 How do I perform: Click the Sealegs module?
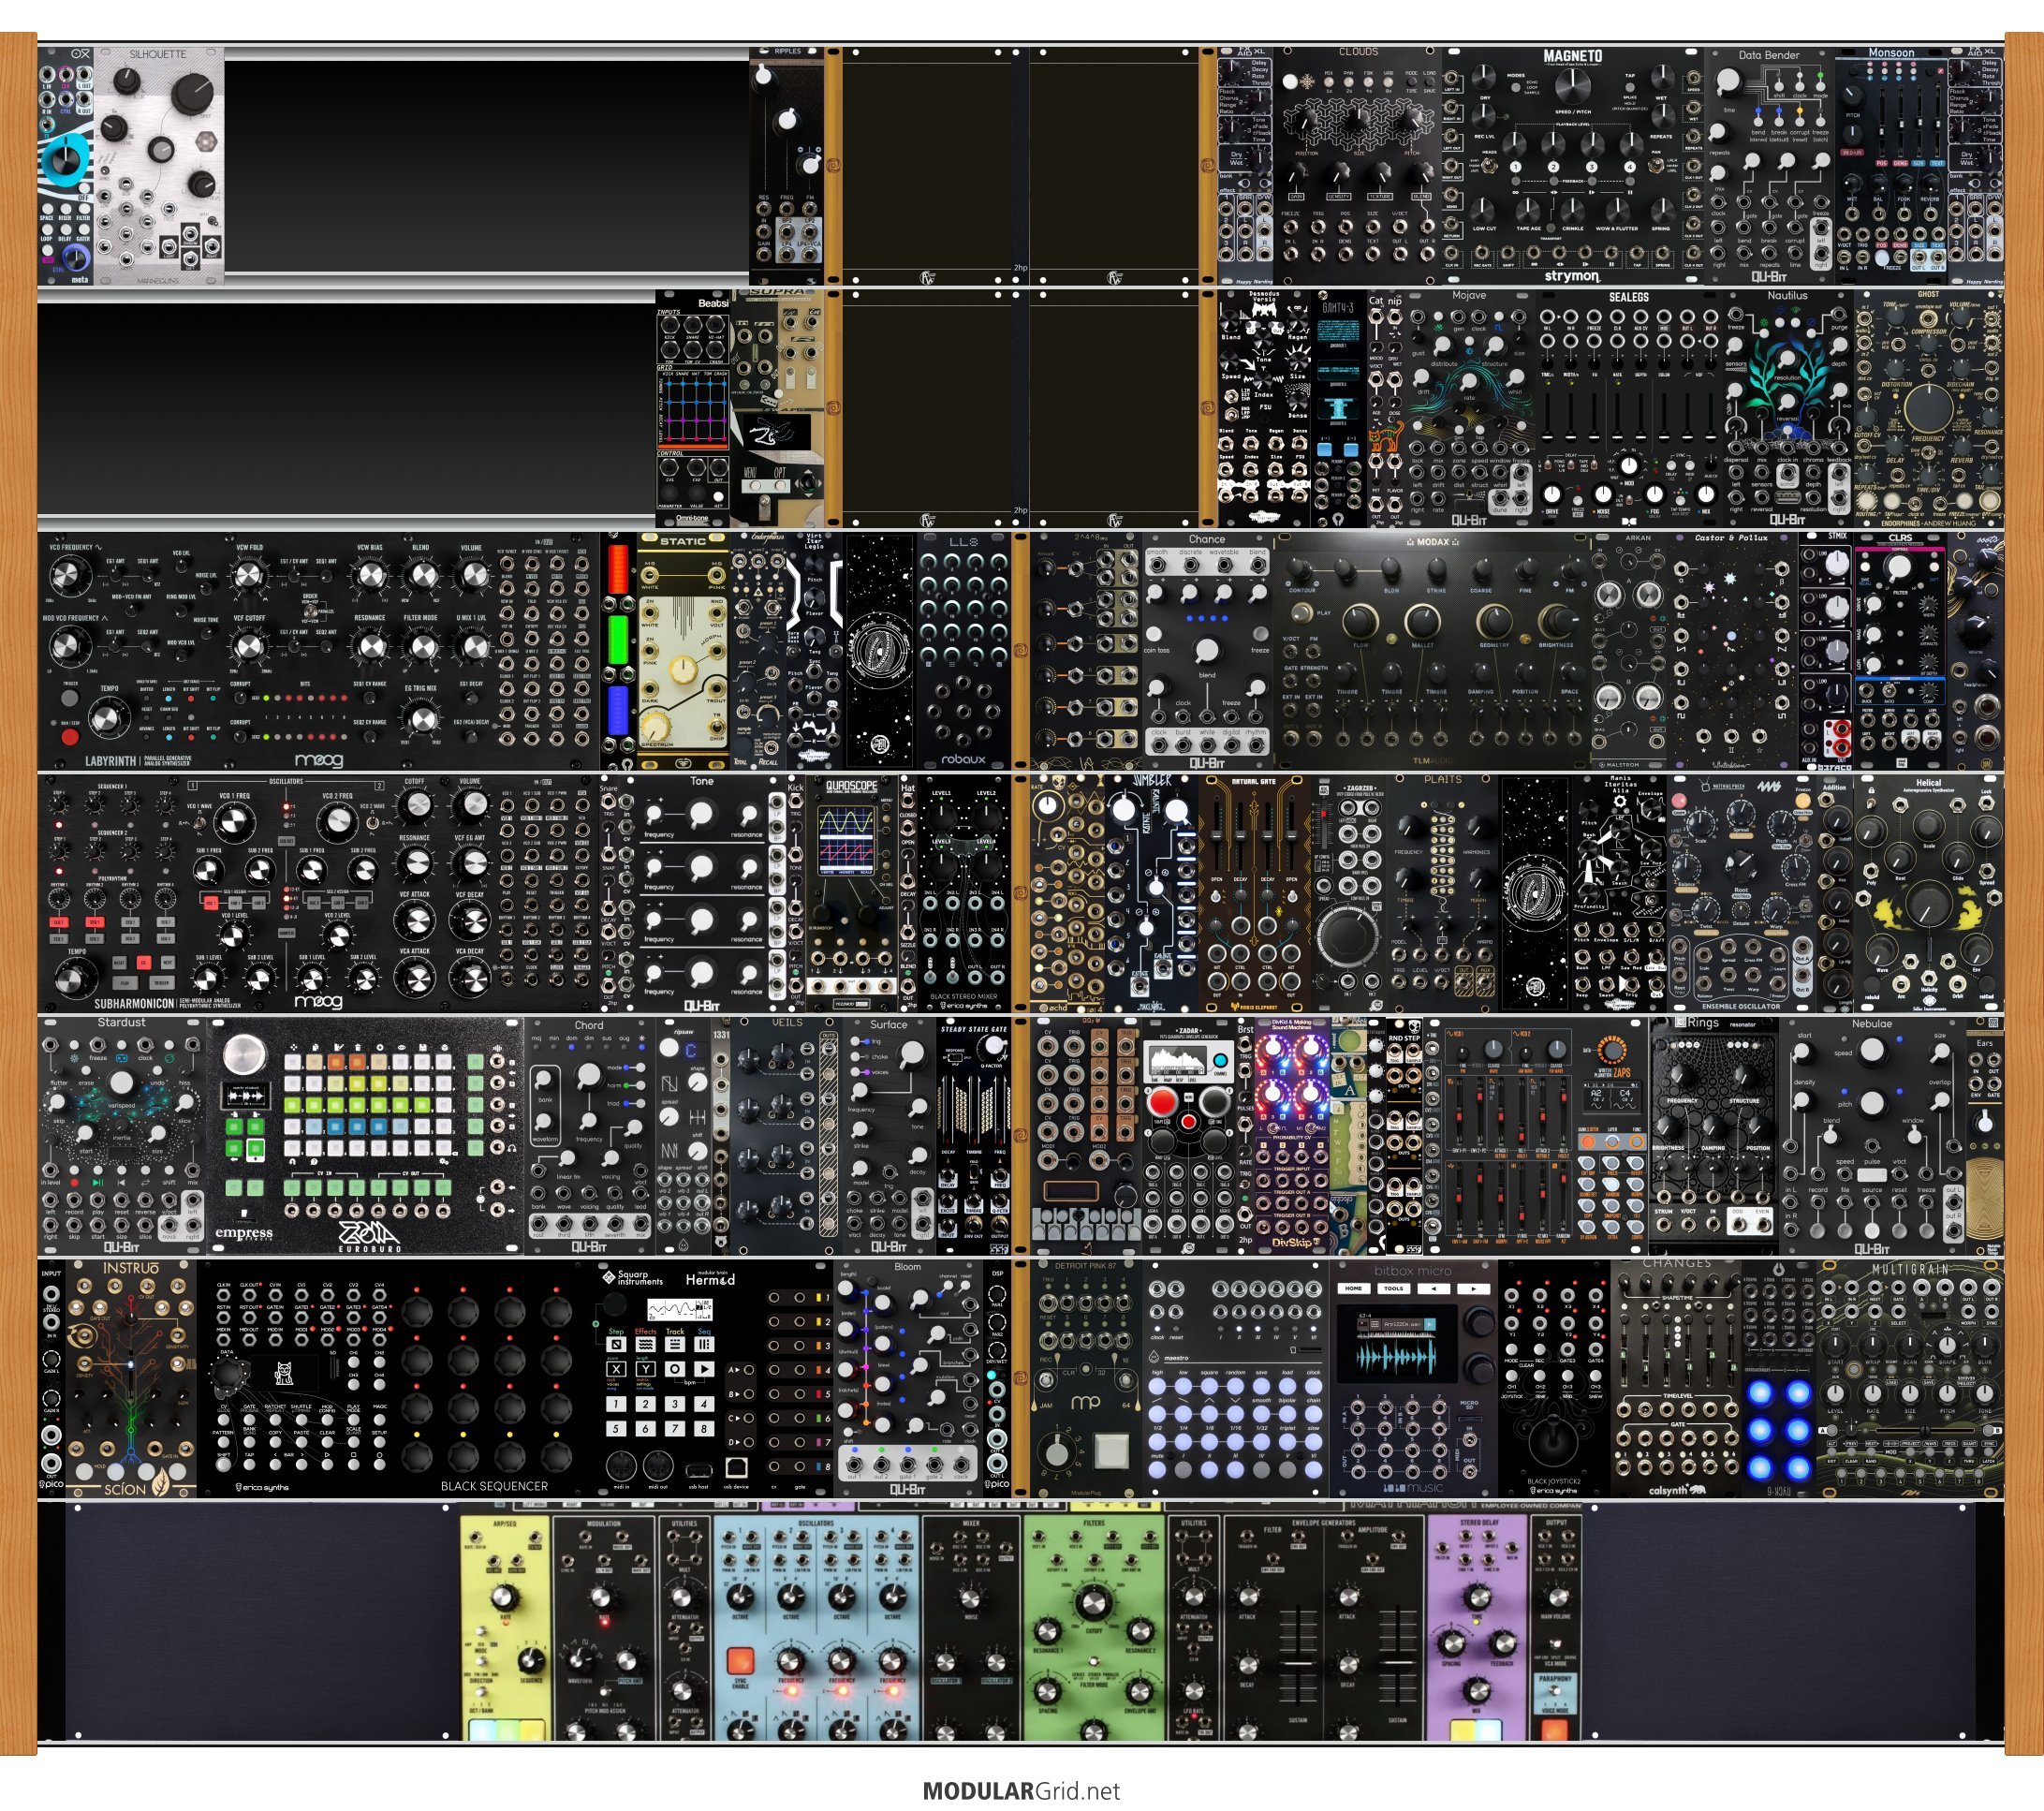click(x=1628, y=408)
